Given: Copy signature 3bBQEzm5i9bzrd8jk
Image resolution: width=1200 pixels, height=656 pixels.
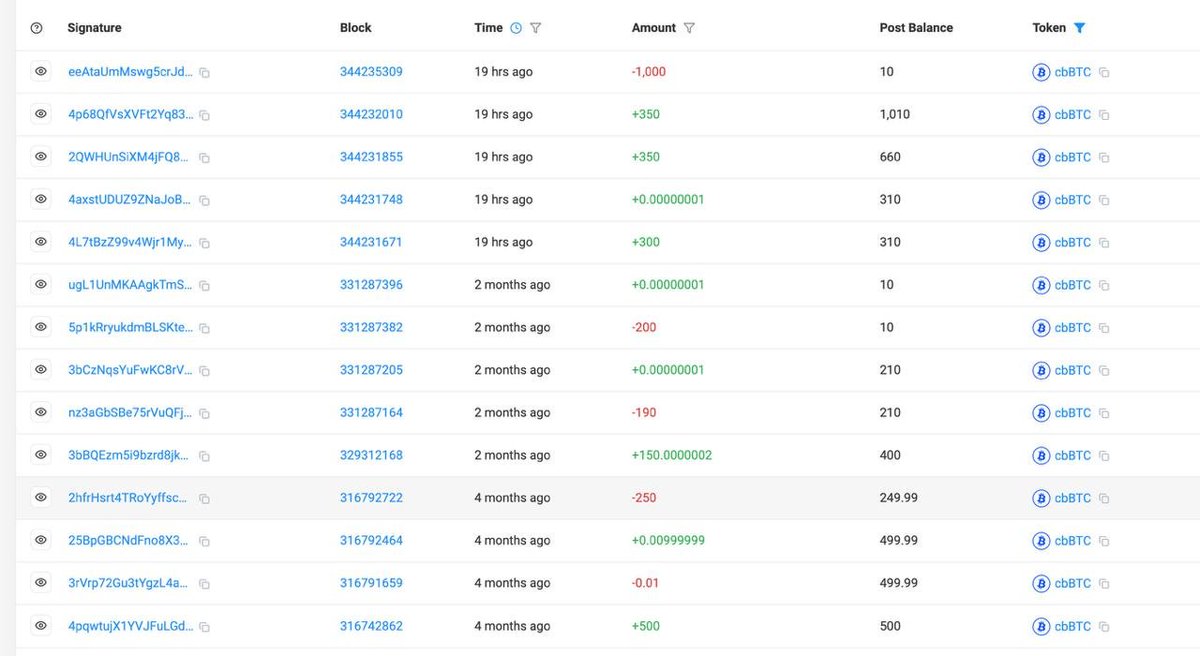Looking at the screenshot, I should click(x=204, y=456).
